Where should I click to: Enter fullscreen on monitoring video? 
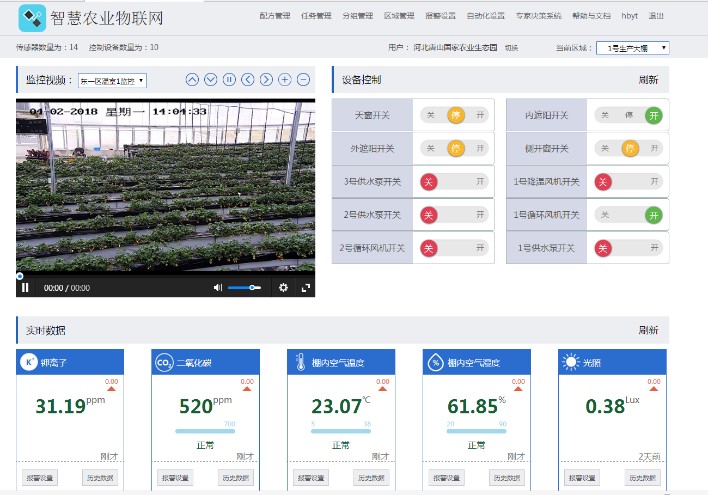(x=306, y=288)
